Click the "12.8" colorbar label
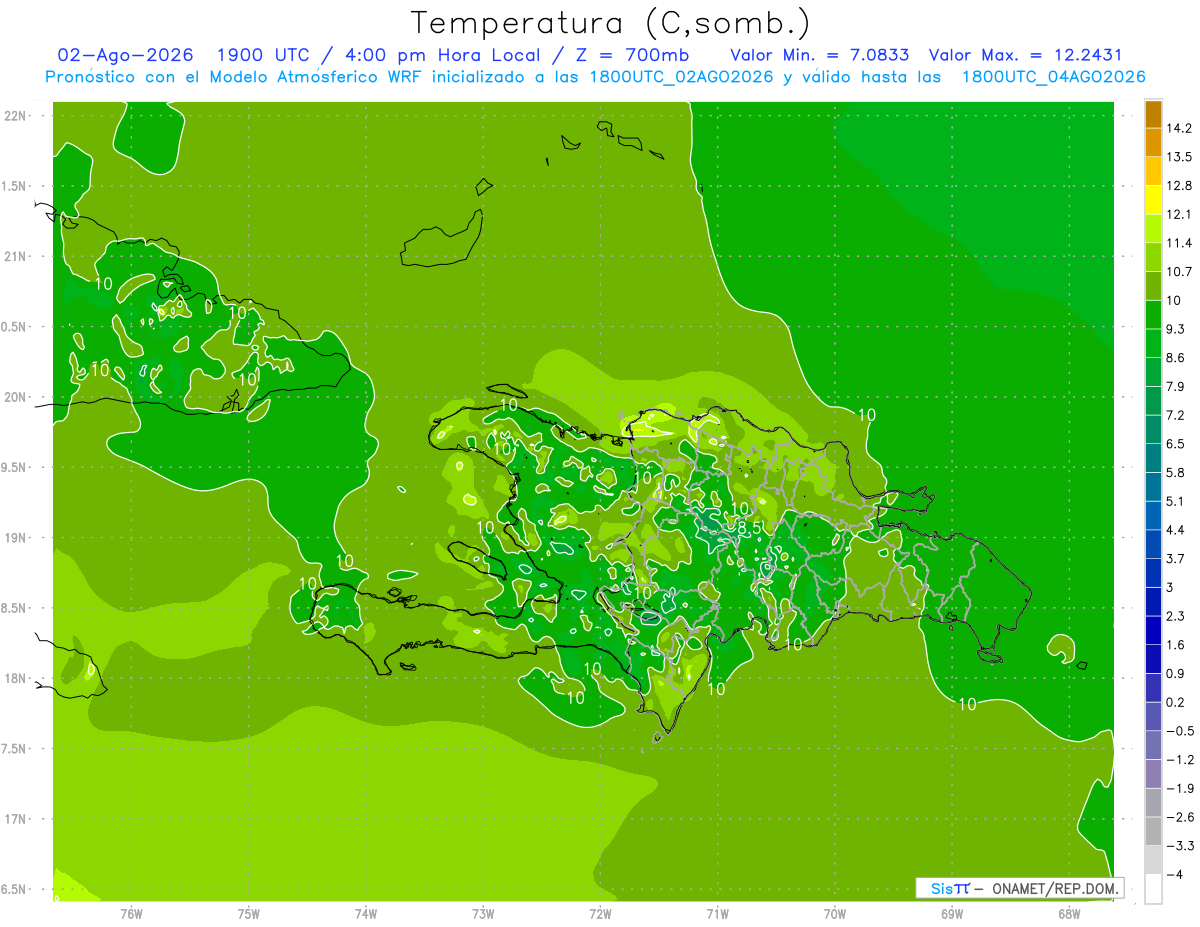 1180,186
